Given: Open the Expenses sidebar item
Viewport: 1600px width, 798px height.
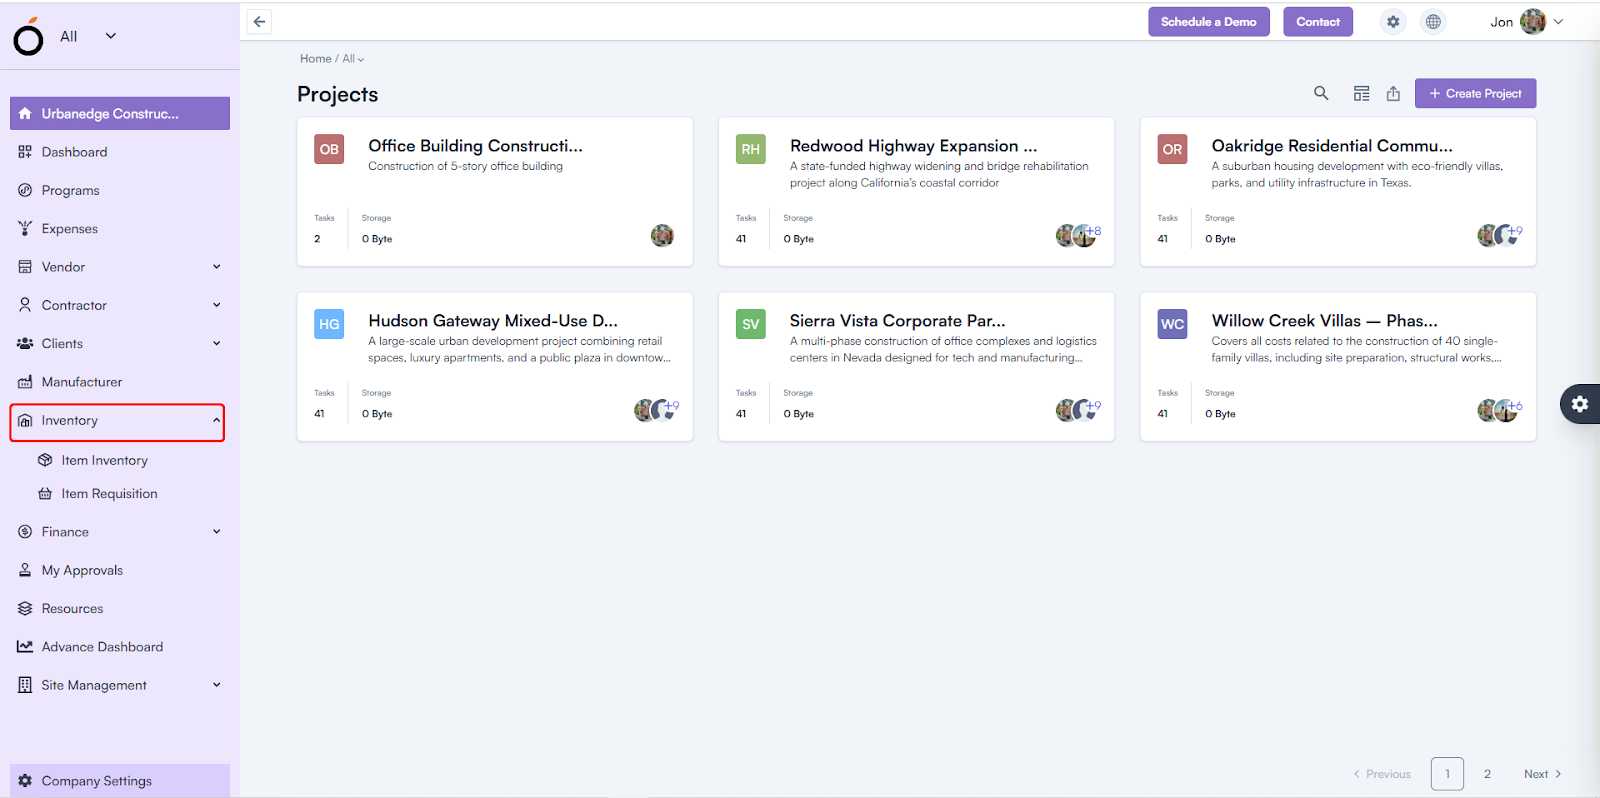Looking at the screenshot, I should pyautogui.click(x=69, y=229).
